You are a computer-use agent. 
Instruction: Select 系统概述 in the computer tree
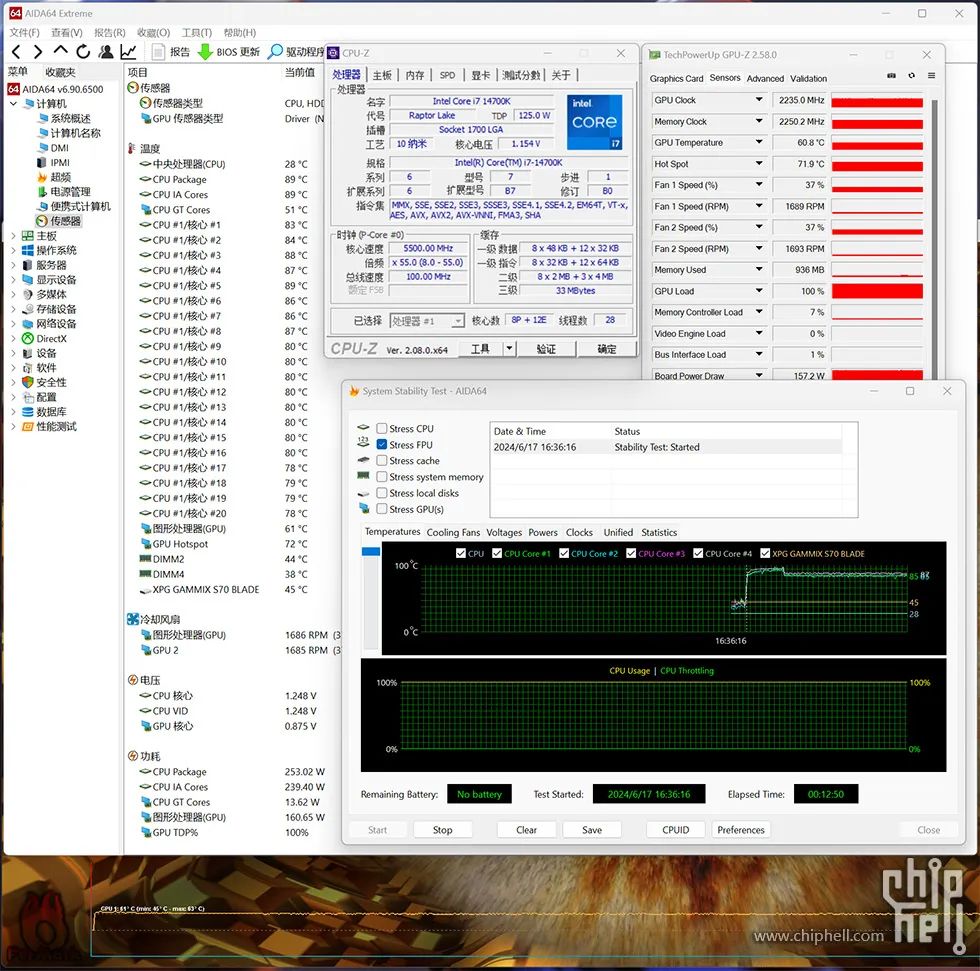tap(64, 118)
